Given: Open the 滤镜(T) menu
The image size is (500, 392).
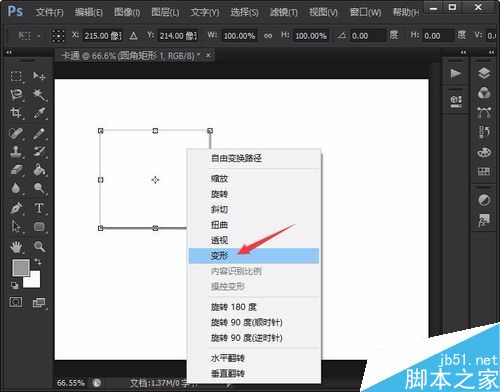Looking at the screenshot, I should coord(284,12).
